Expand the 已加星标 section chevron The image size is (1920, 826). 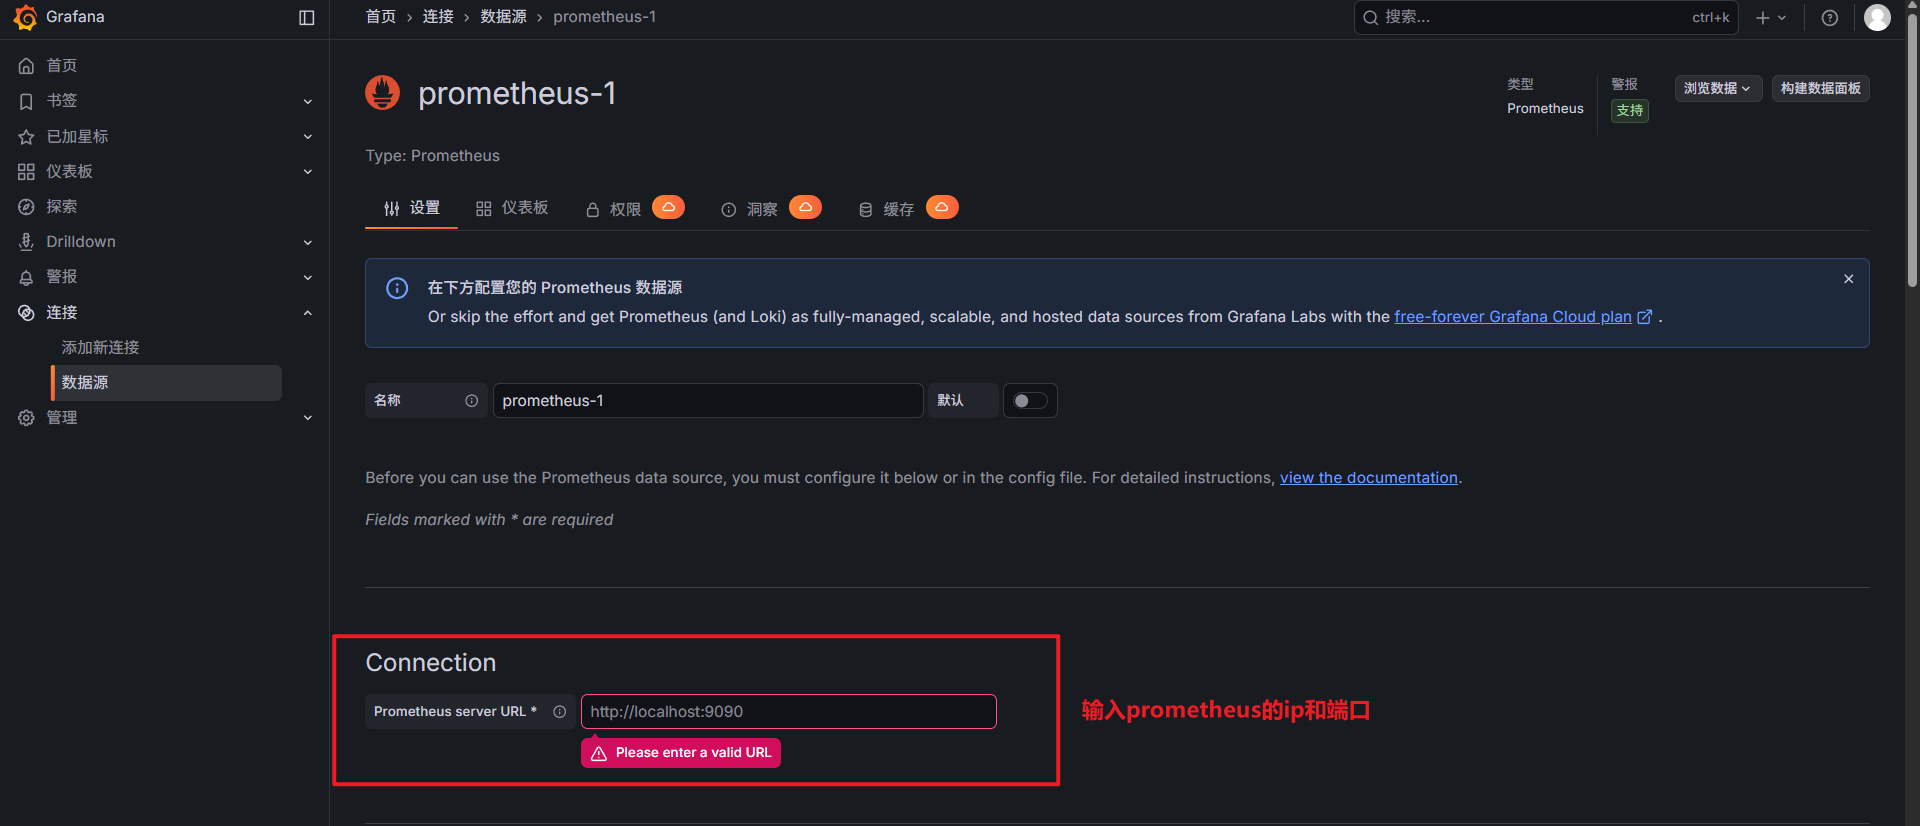pyautogui.click(x=308, y=137)
